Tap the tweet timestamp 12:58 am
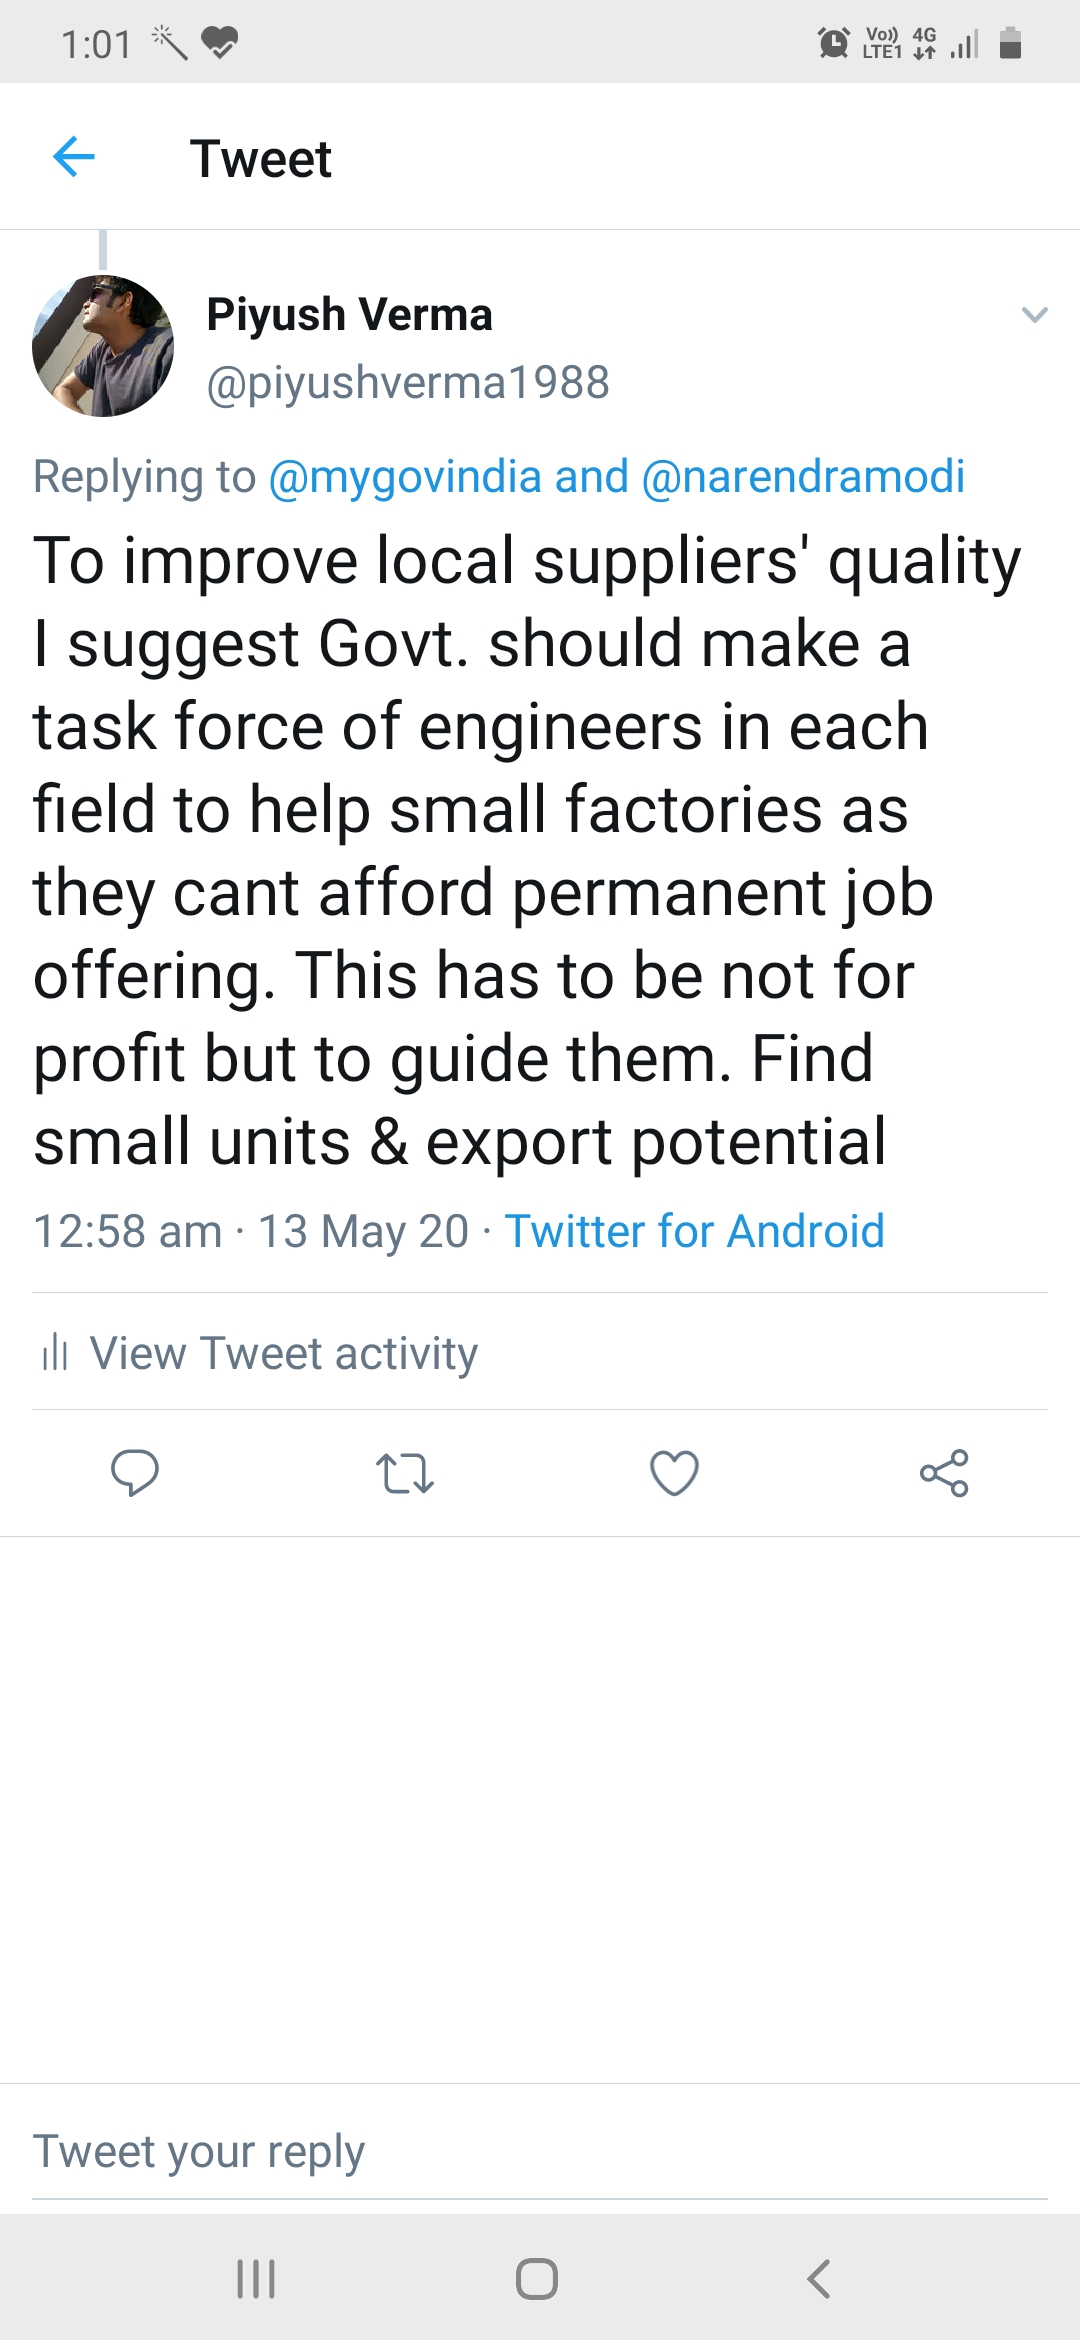 (x=128, y=1231)
